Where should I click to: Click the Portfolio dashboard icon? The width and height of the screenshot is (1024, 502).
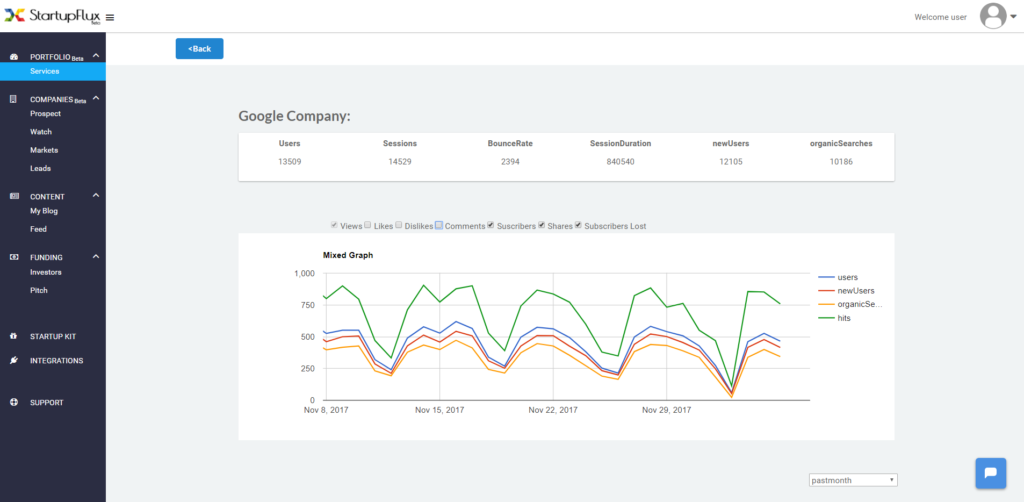(14, 57)
